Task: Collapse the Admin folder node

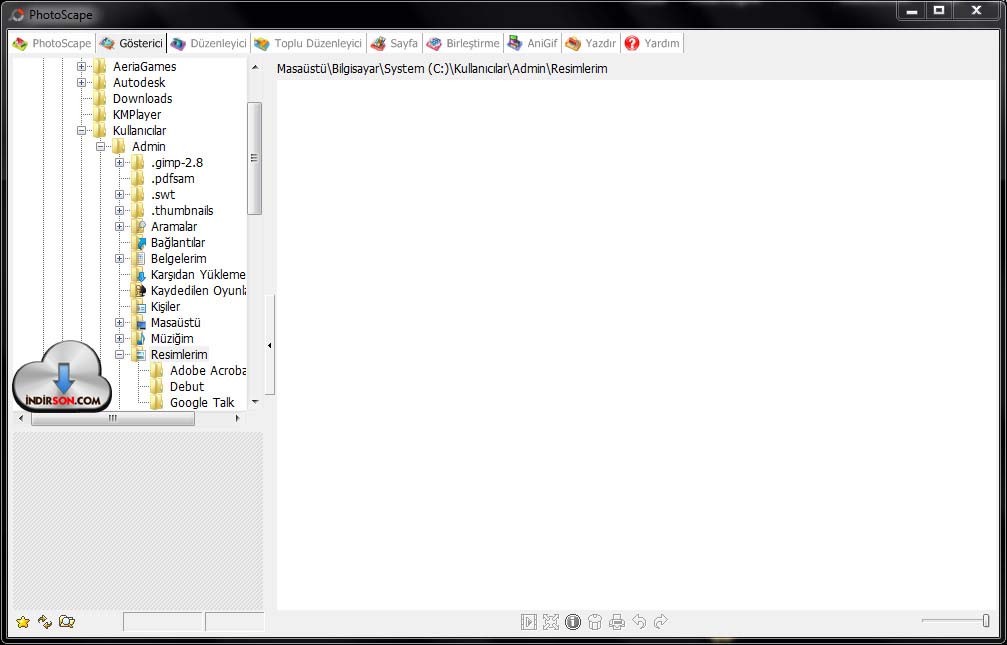Action: [100, 146]
